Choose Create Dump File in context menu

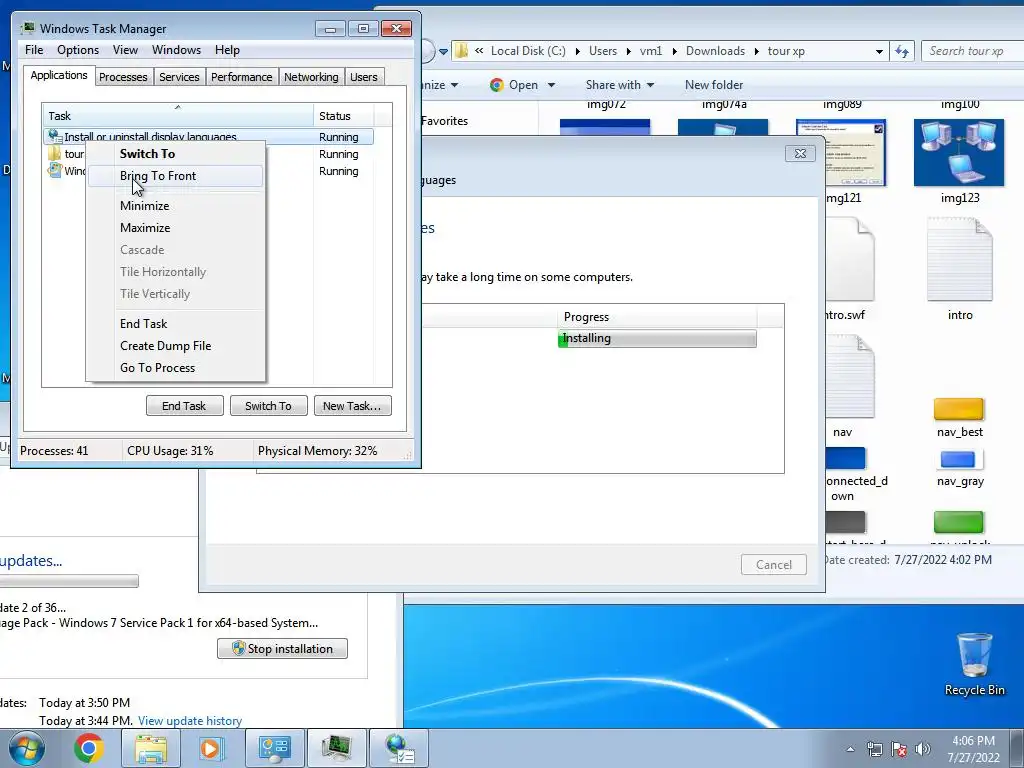click(x=175, y=346)
